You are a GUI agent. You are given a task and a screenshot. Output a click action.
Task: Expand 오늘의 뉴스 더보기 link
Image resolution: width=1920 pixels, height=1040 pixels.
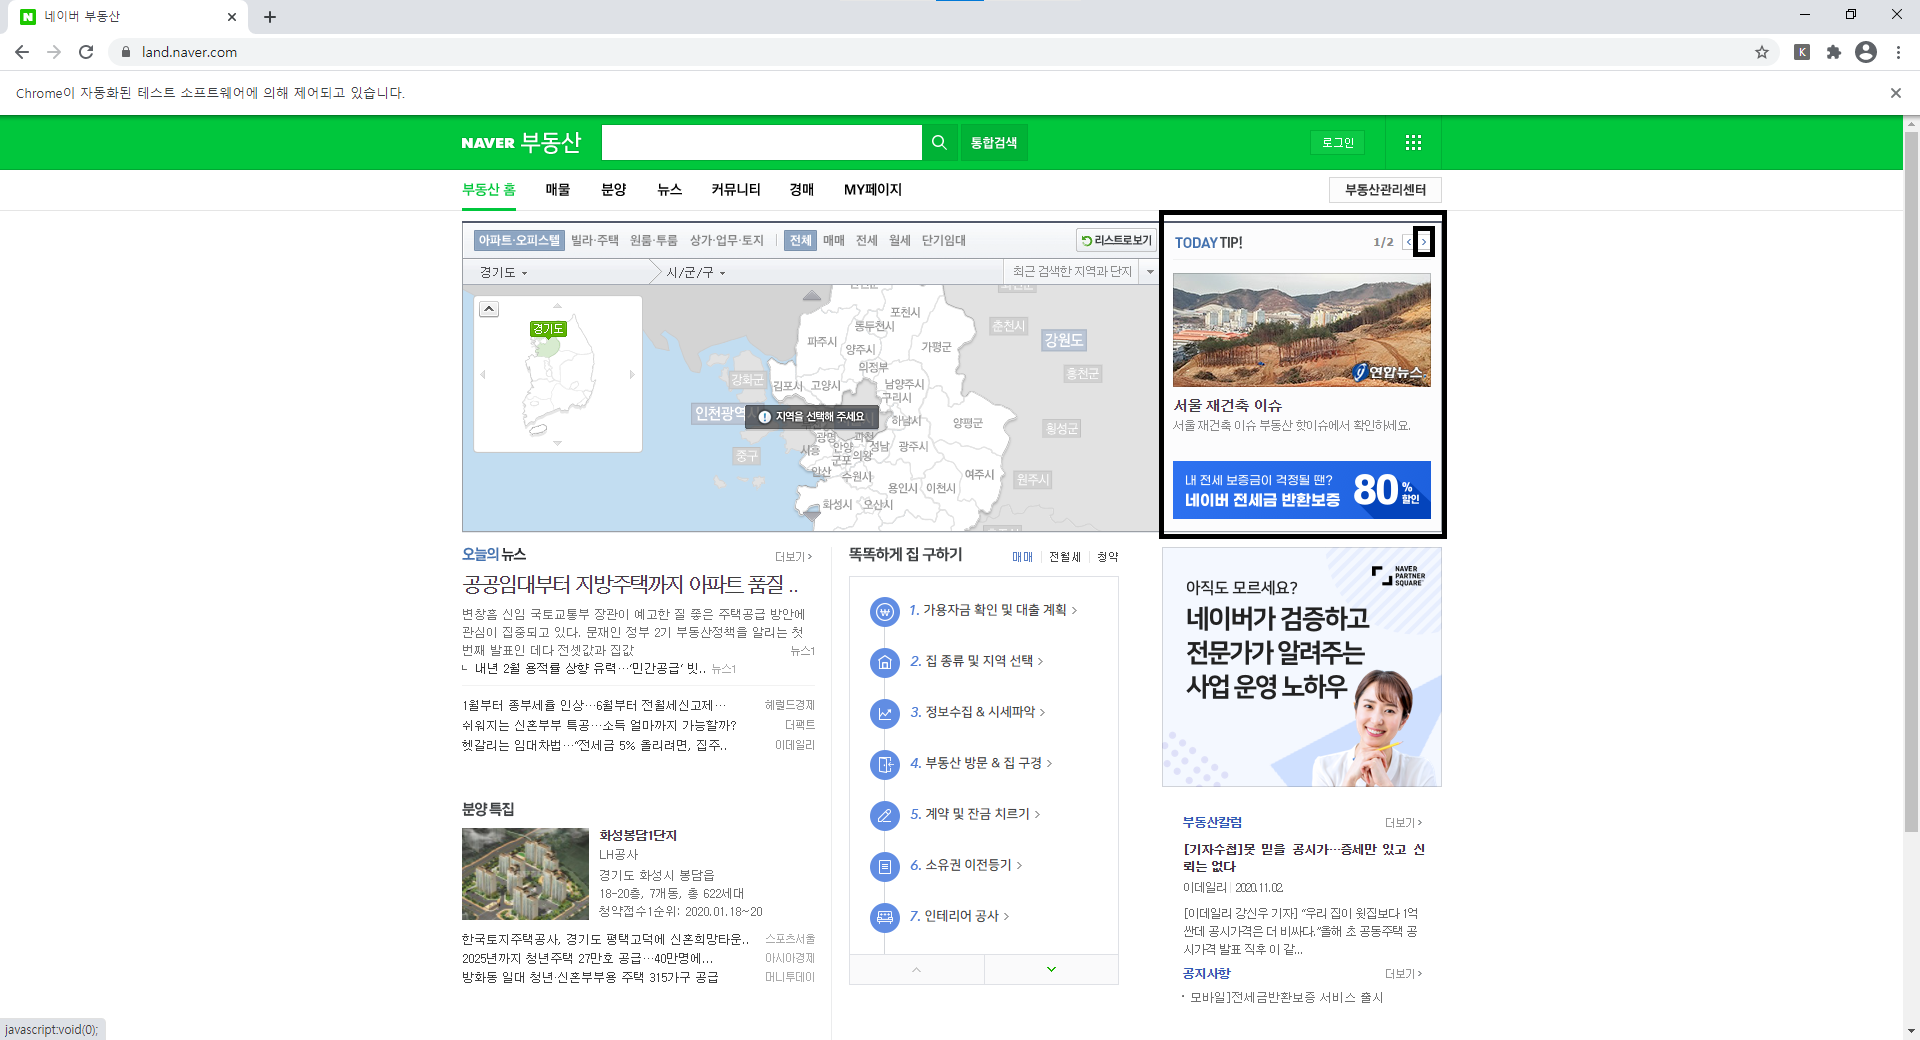(794, 557)
